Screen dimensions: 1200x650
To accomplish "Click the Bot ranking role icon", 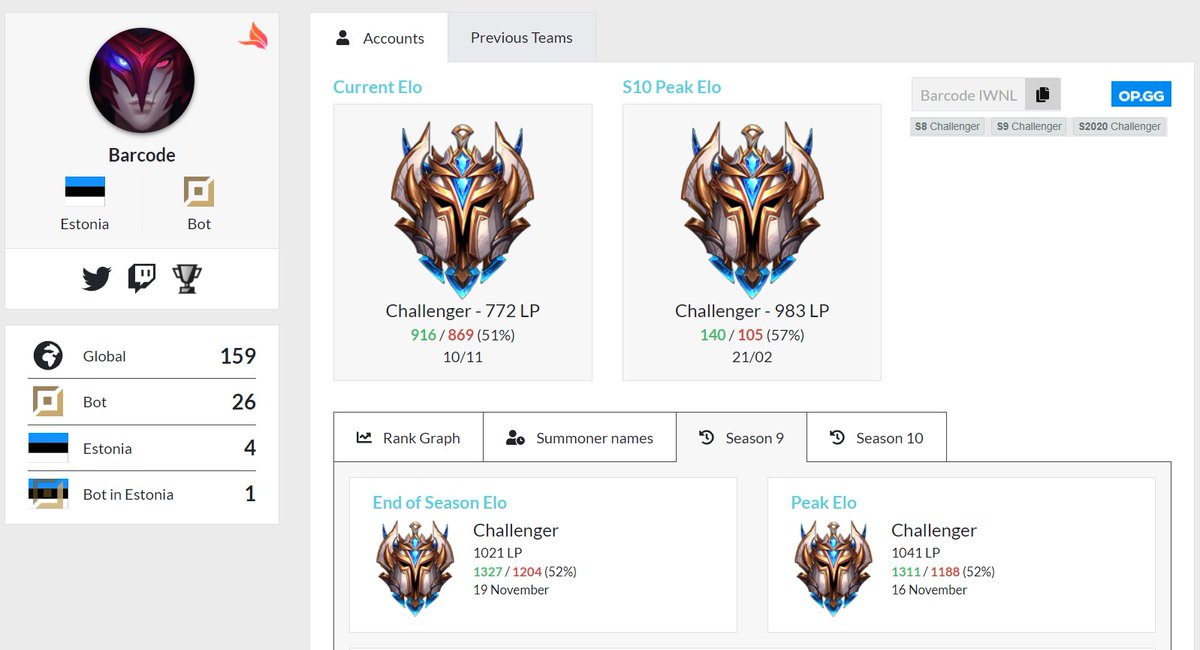I will (48, 401).
